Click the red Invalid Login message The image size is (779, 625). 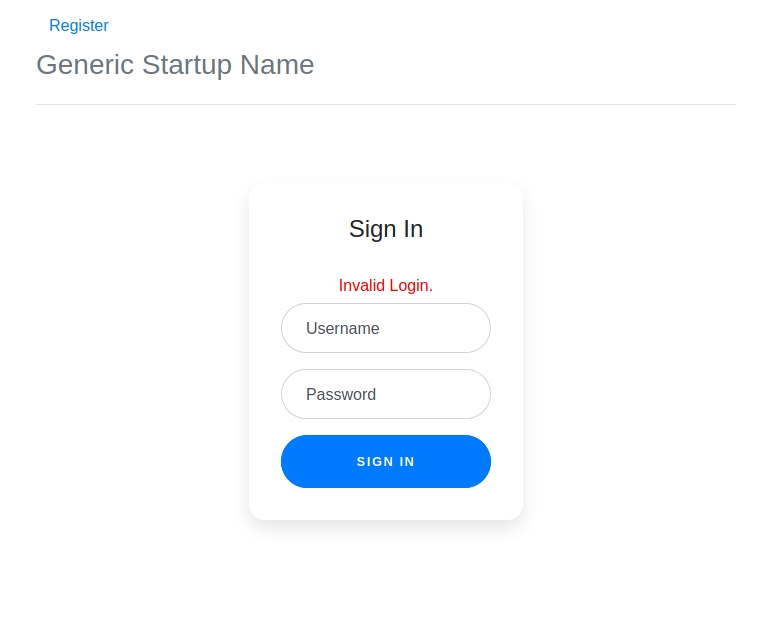pos(386,286)
